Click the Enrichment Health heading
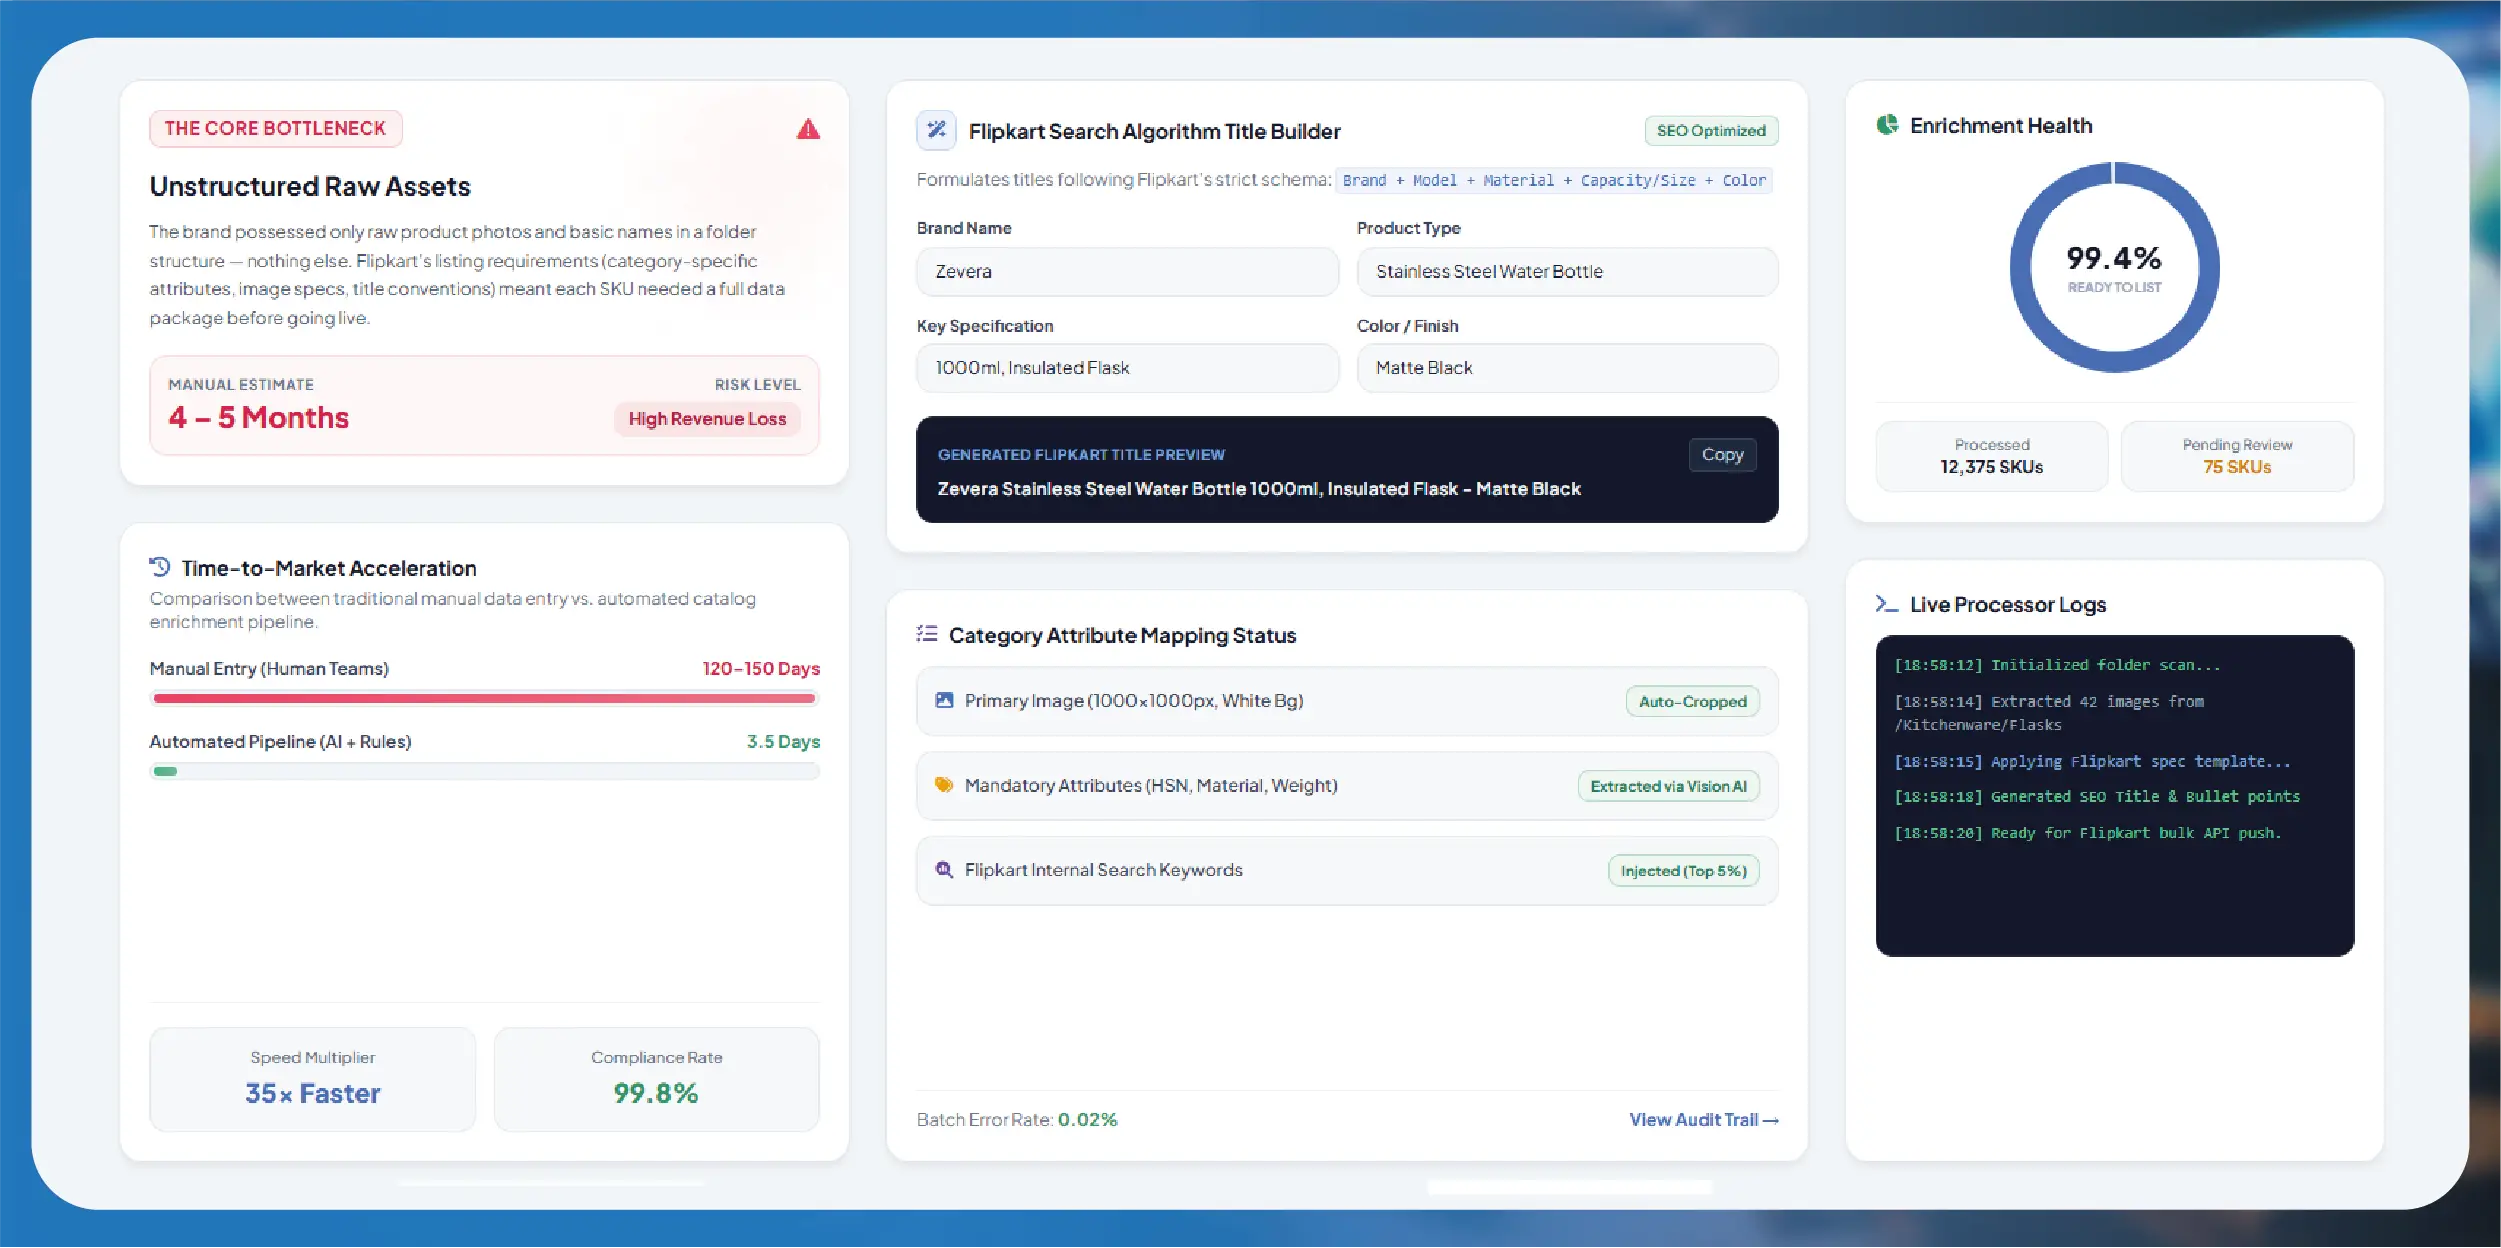 2001,125
